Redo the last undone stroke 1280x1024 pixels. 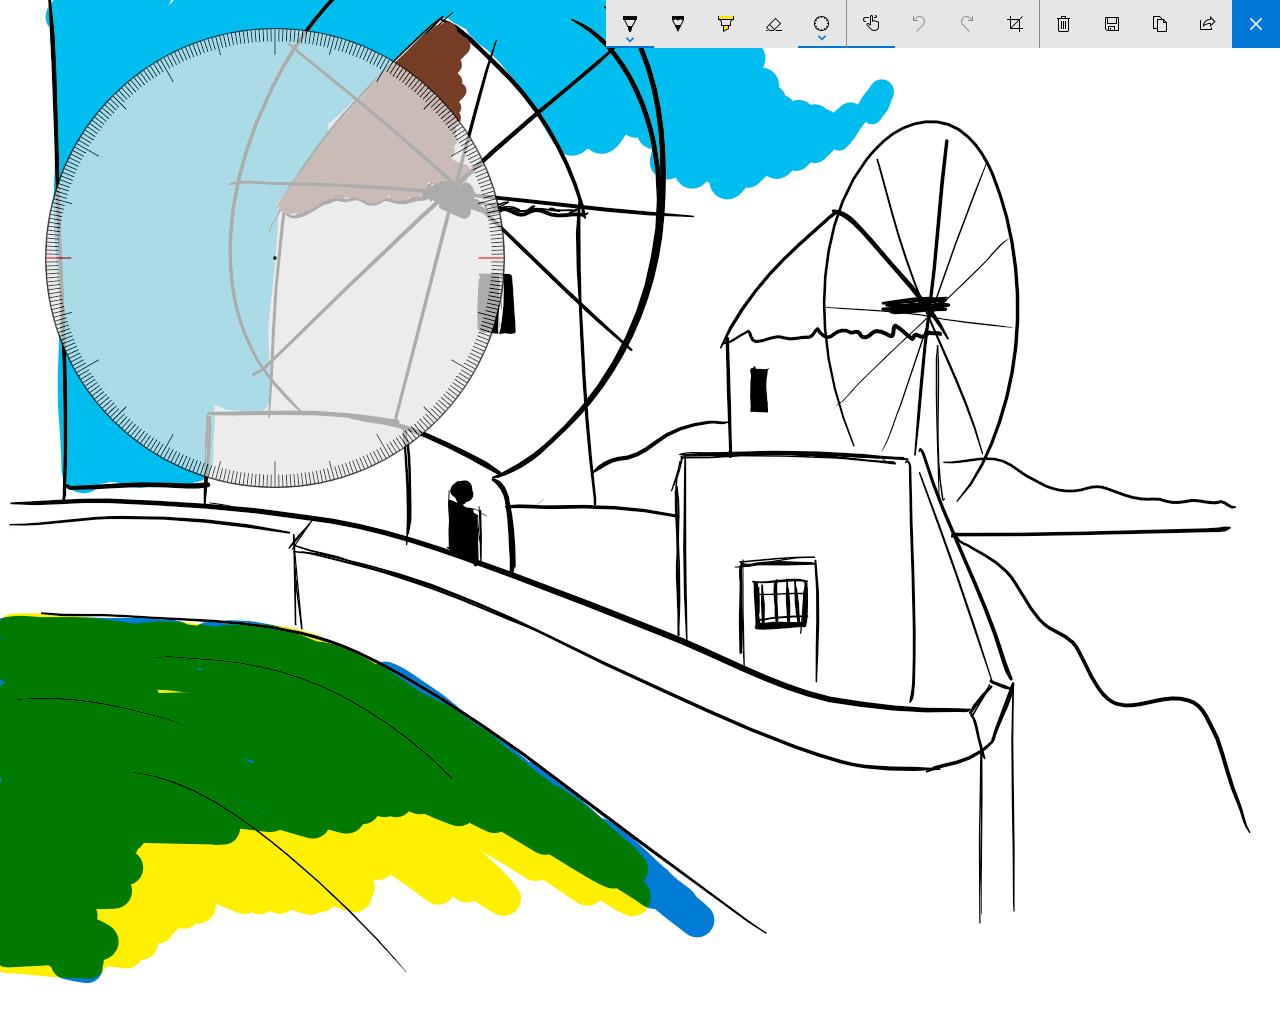pos(967,23)
